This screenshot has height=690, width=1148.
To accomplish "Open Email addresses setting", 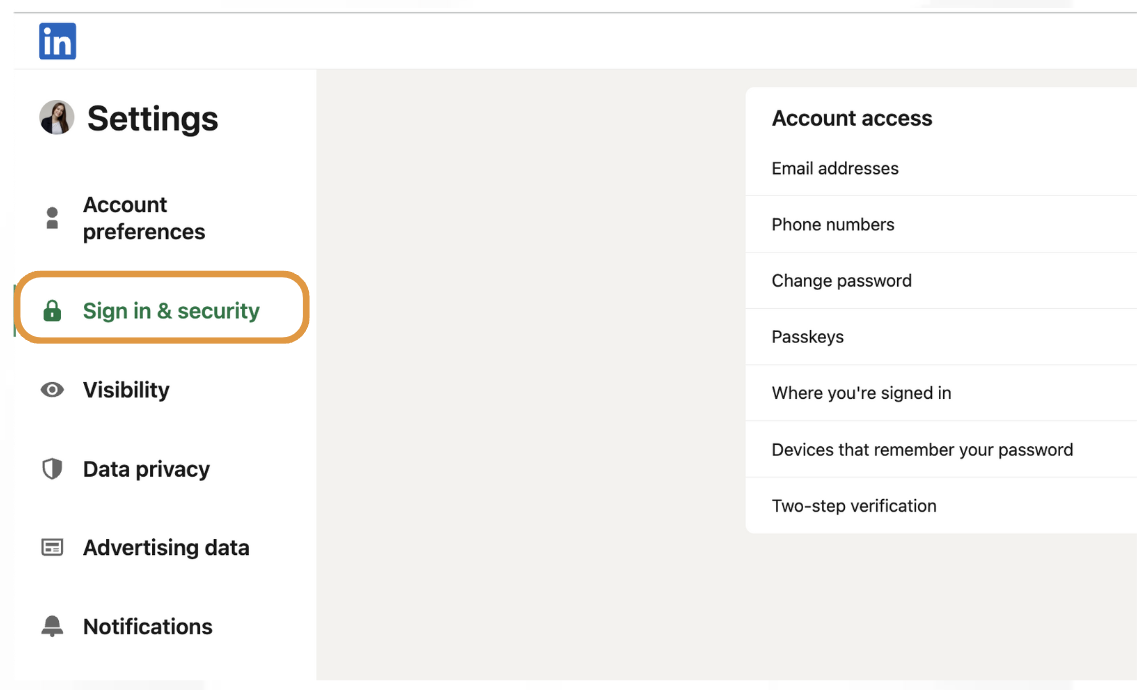I will [x=941, y=168].
